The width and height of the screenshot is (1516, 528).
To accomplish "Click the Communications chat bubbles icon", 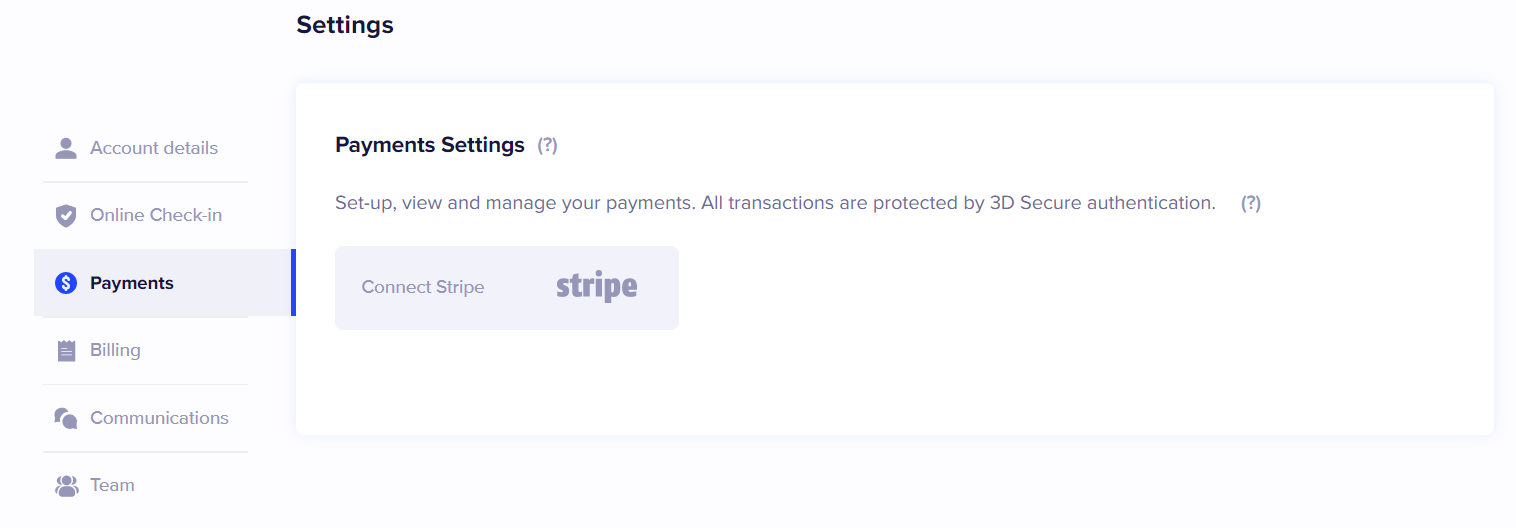I will (x=66, y=418).
